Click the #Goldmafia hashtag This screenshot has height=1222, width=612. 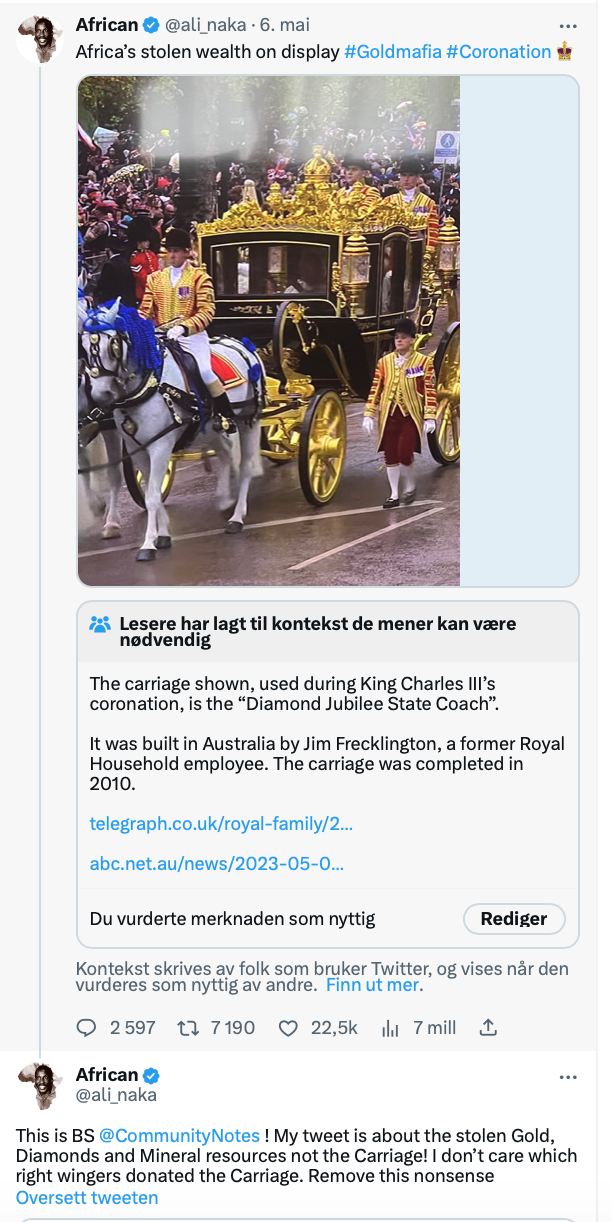click(393, 51)
